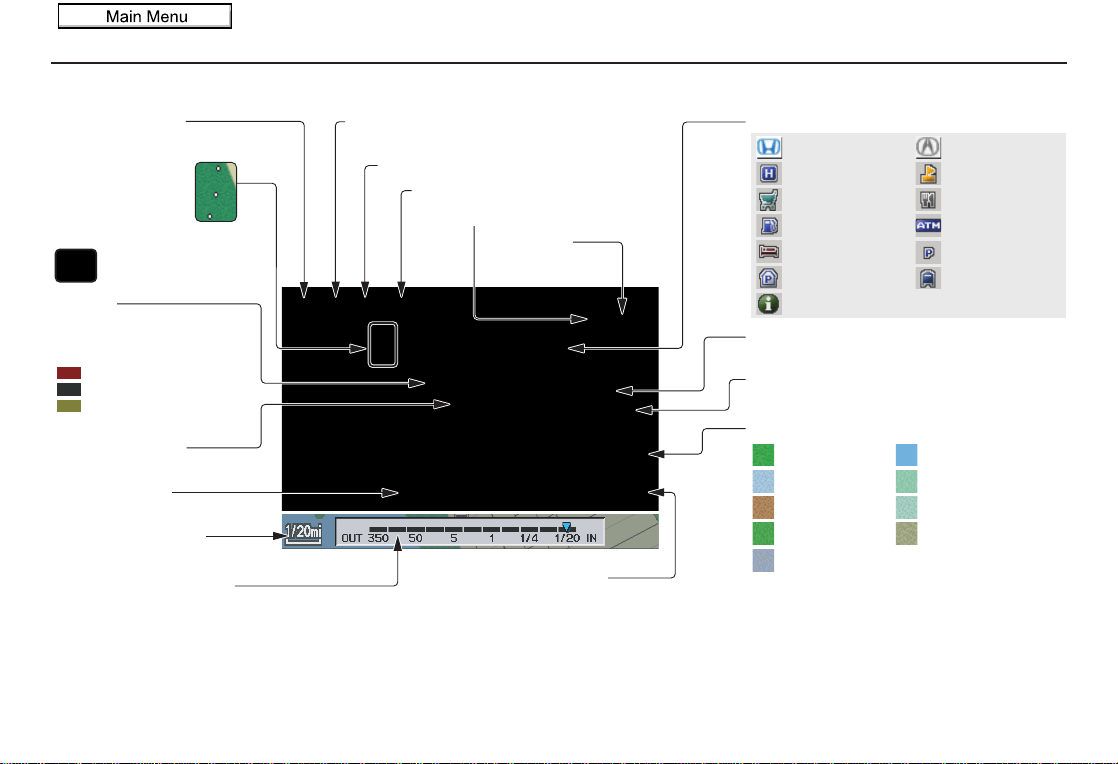The image size is (1118, 764).
Task: Click the OUT label on zoom bar
Action: (352, 538)
